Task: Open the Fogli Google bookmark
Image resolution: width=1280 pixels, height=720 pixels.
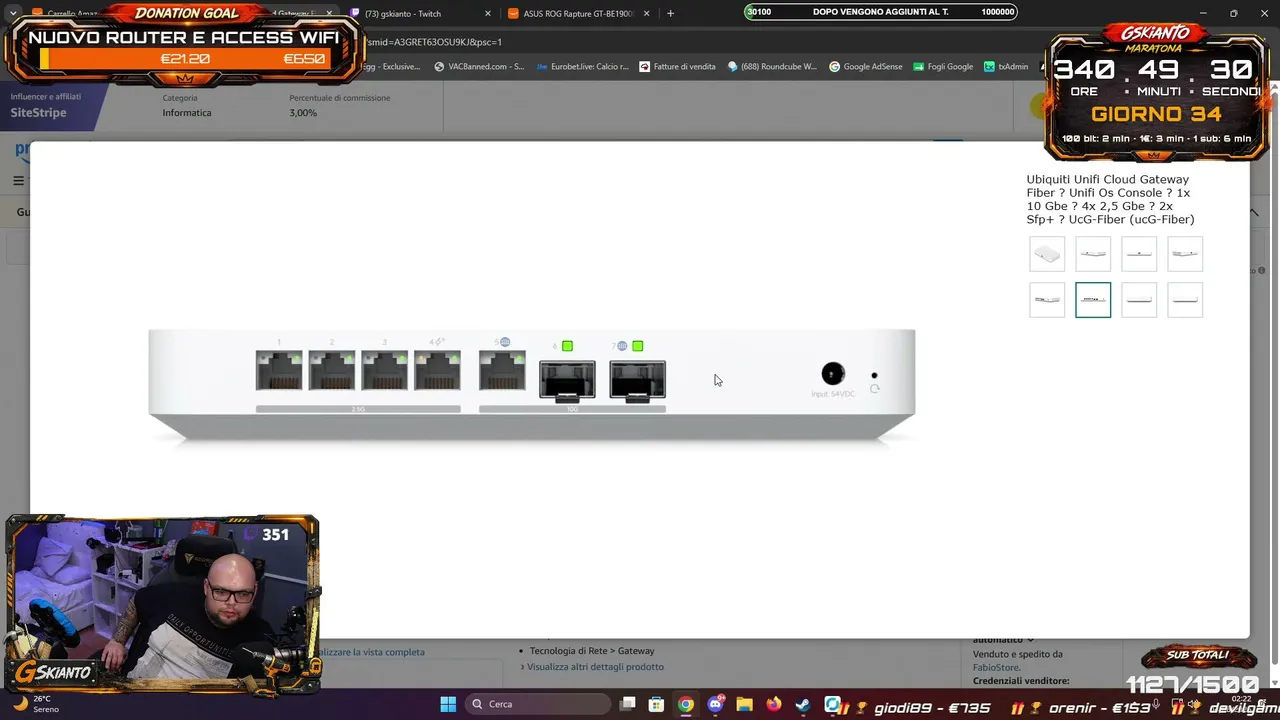Action: (943, 67)
